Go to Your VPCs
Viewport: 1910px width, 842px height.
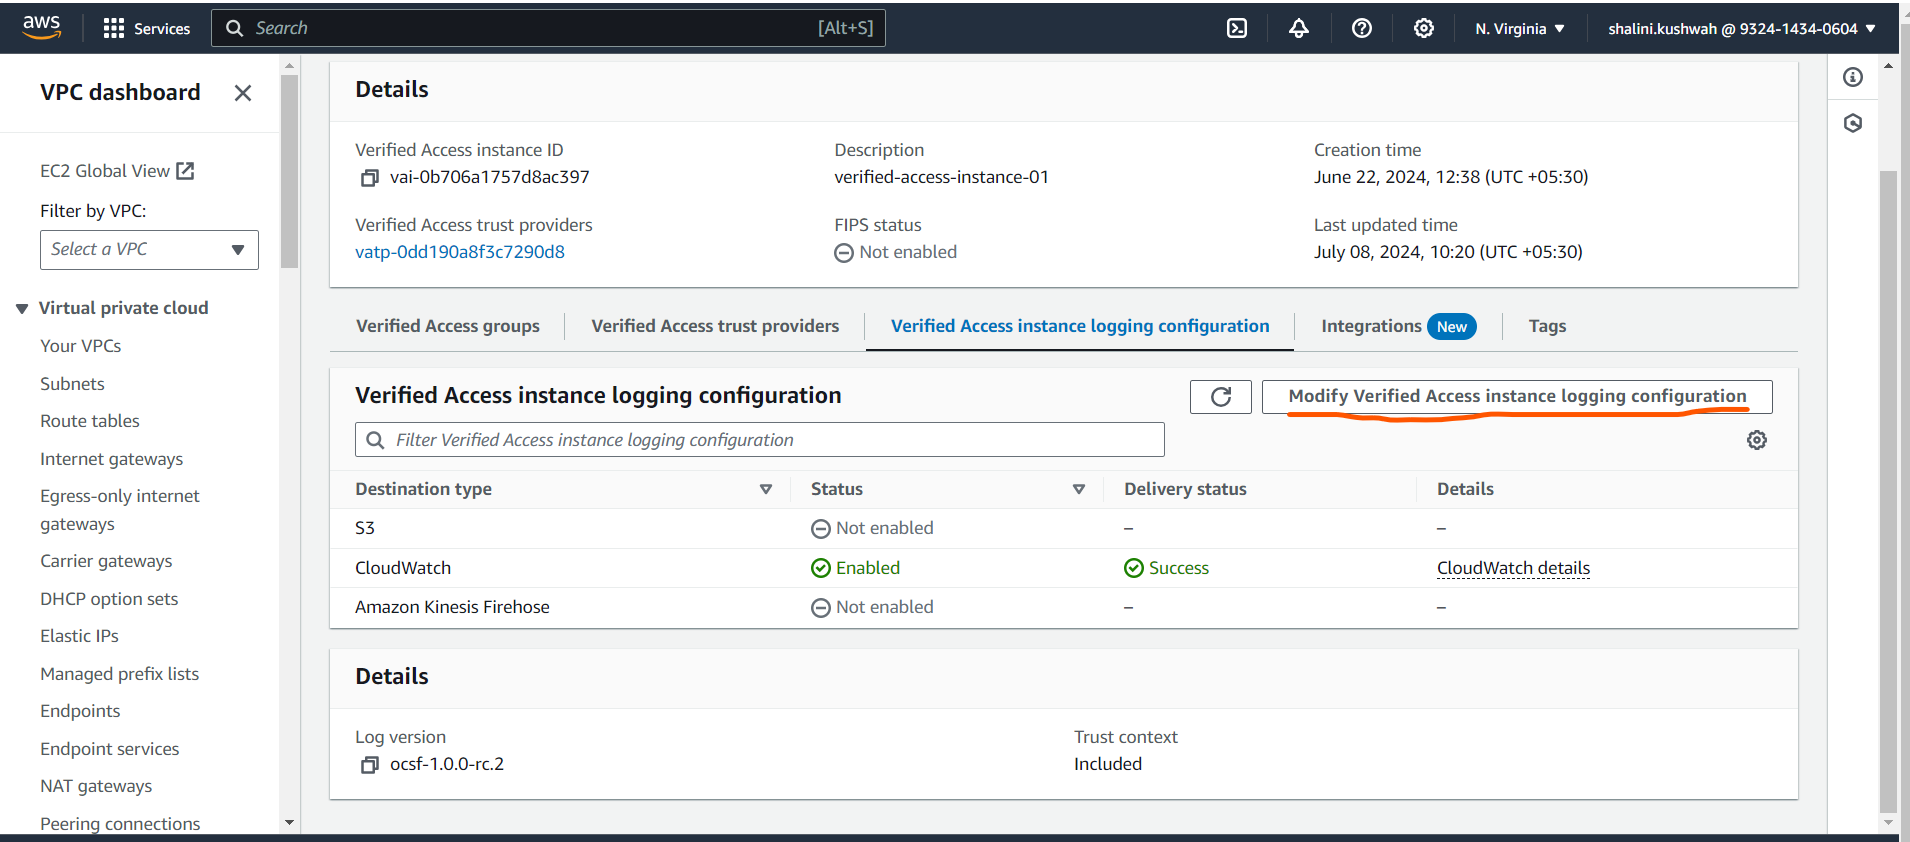point(81,346)
